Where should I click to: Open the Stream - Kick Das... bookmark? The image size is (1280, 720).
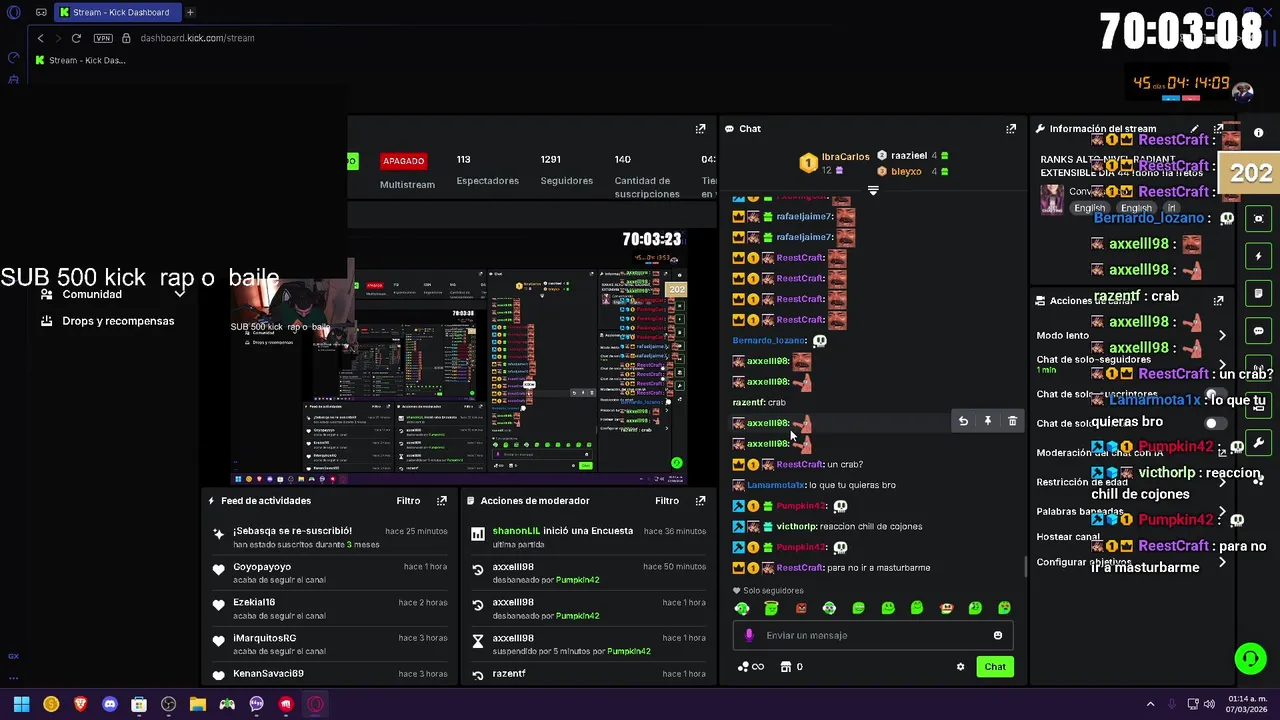coord(80,60)
